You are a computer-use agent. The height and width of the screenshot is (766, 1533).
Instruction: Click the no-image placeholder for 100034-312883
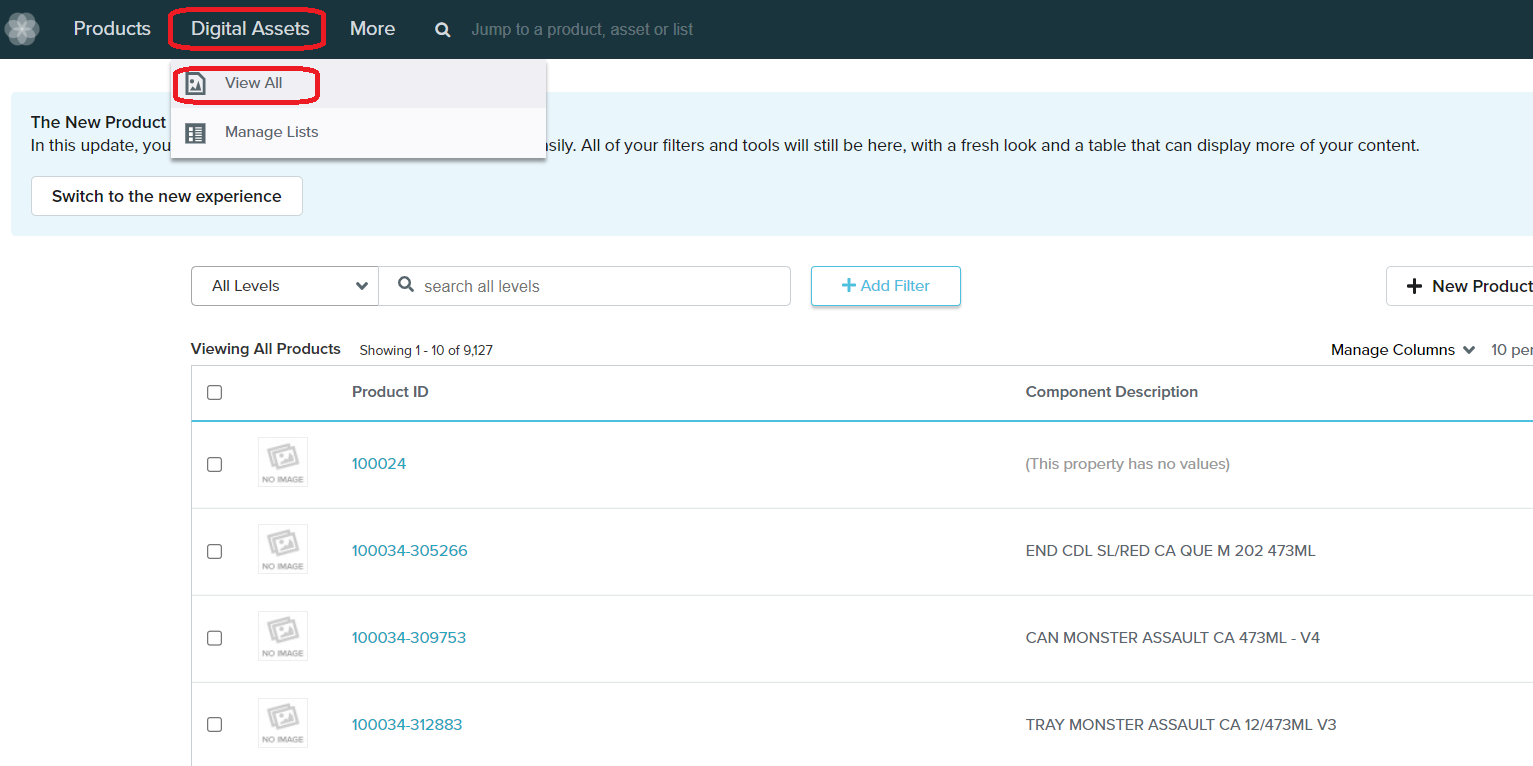point(283,723)
